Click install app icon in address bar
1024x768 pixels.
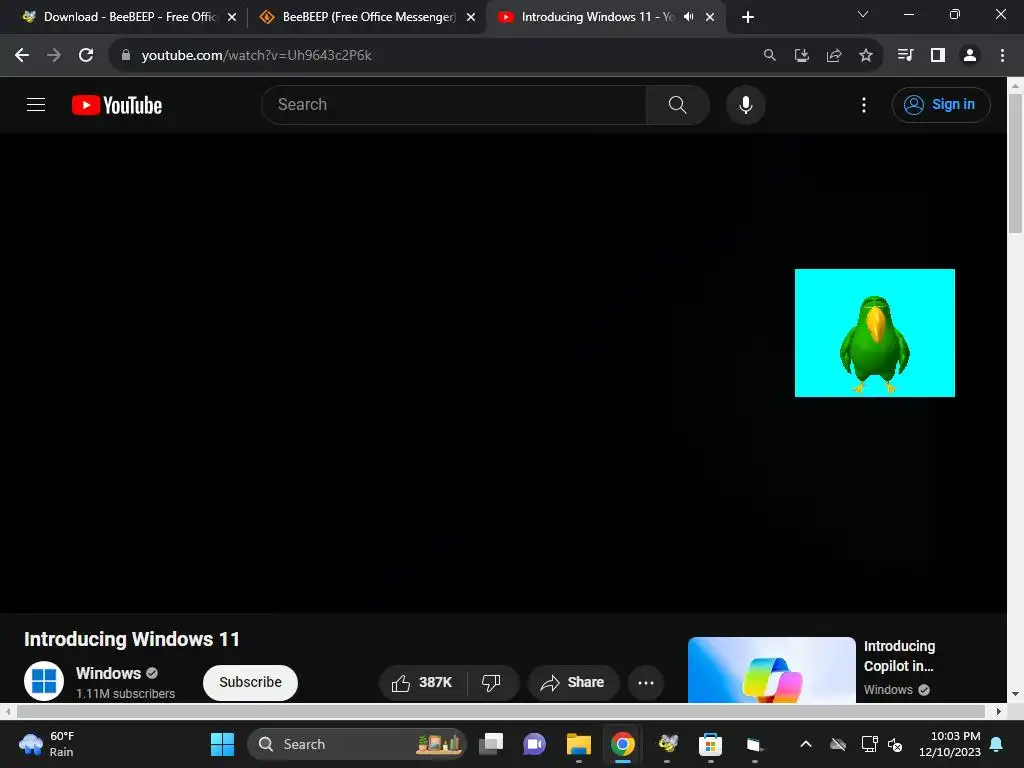click(802, 55)
